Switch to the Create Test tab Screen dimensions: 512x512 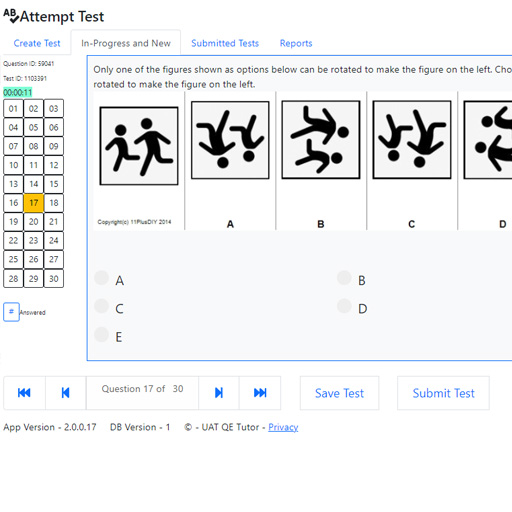point(37,43)
